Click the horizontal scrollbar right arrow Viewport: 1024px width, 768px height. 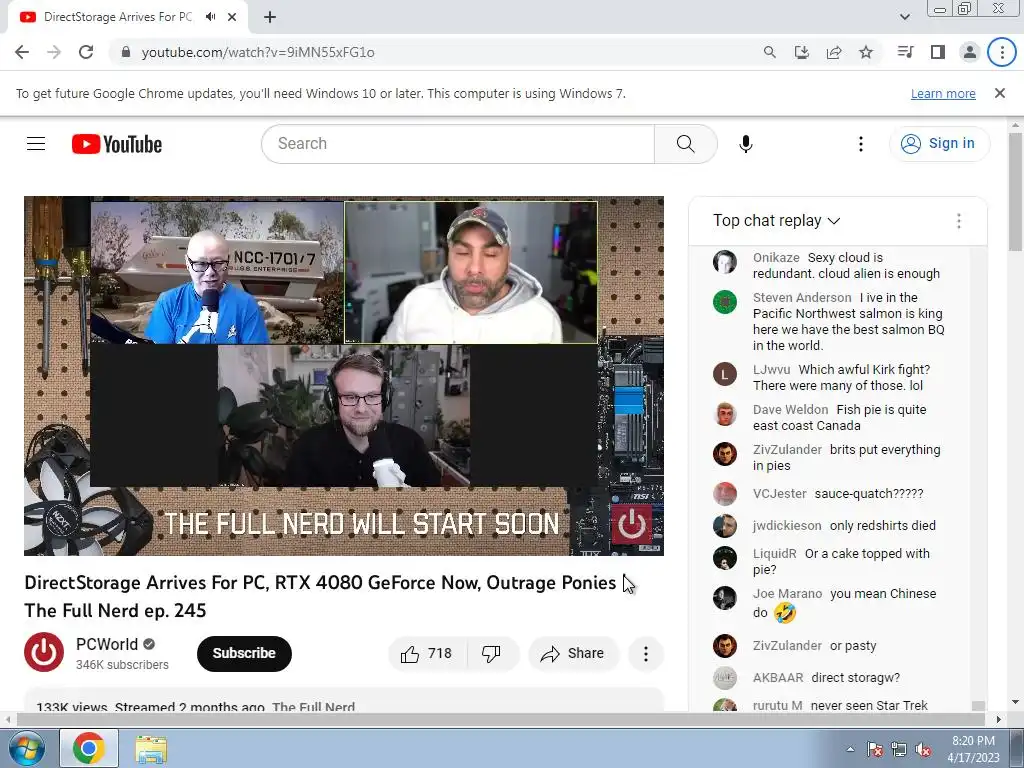(x=999, y=720)
